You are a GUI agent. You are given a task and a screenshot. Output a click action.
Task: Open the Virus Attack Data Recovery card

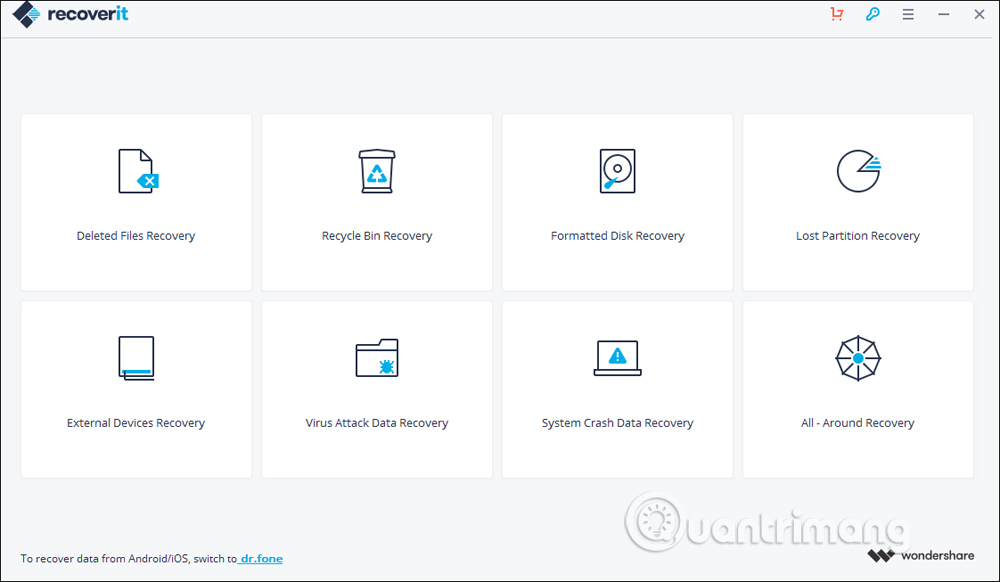coord(377,389)
